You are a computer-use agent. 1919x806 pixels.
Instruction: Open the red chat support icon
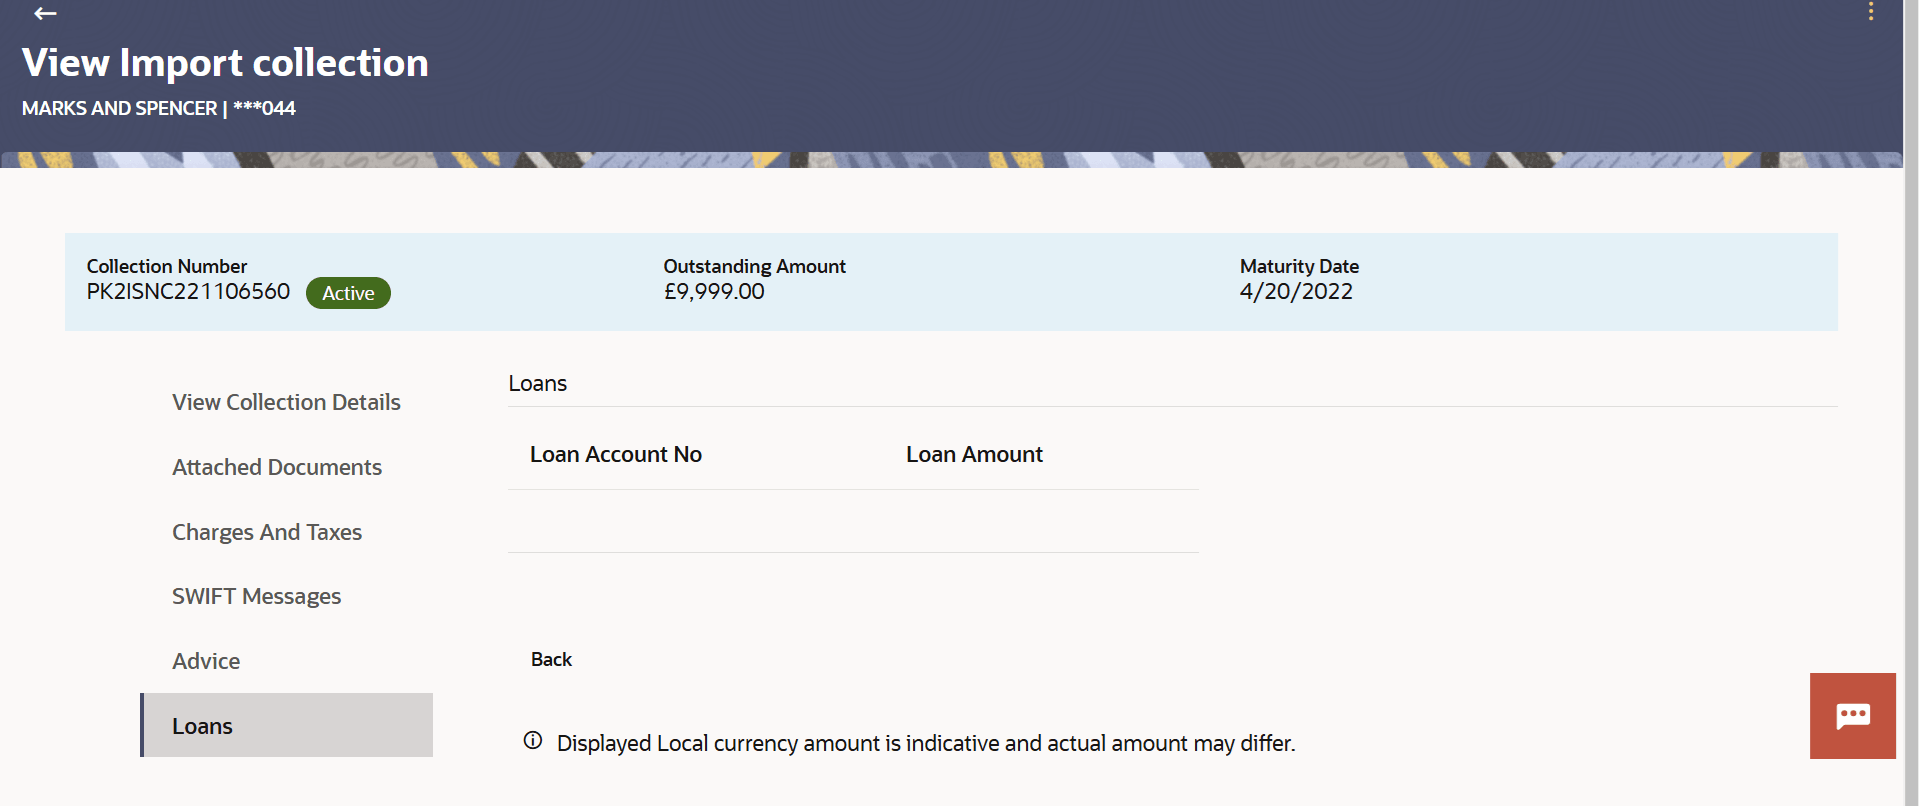[1852, 716]
